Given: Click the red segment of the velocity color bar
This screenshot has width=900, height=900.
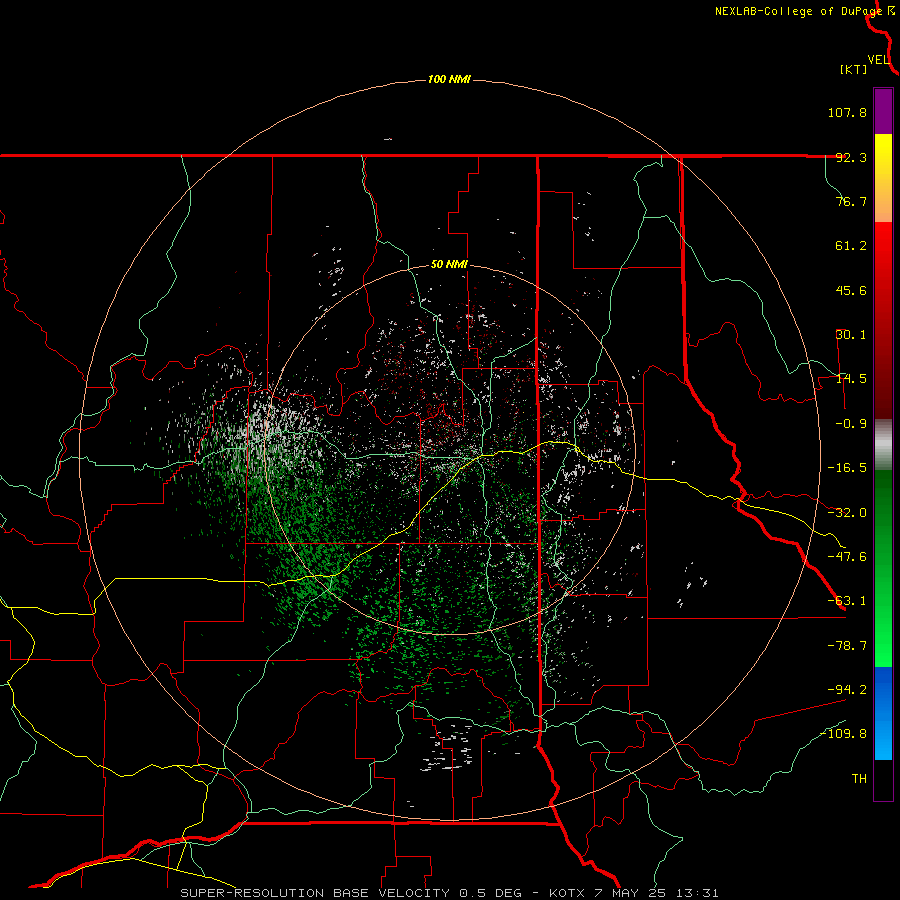Looking at the screenshot, I should pyautogui.click(x=883, y=320).
